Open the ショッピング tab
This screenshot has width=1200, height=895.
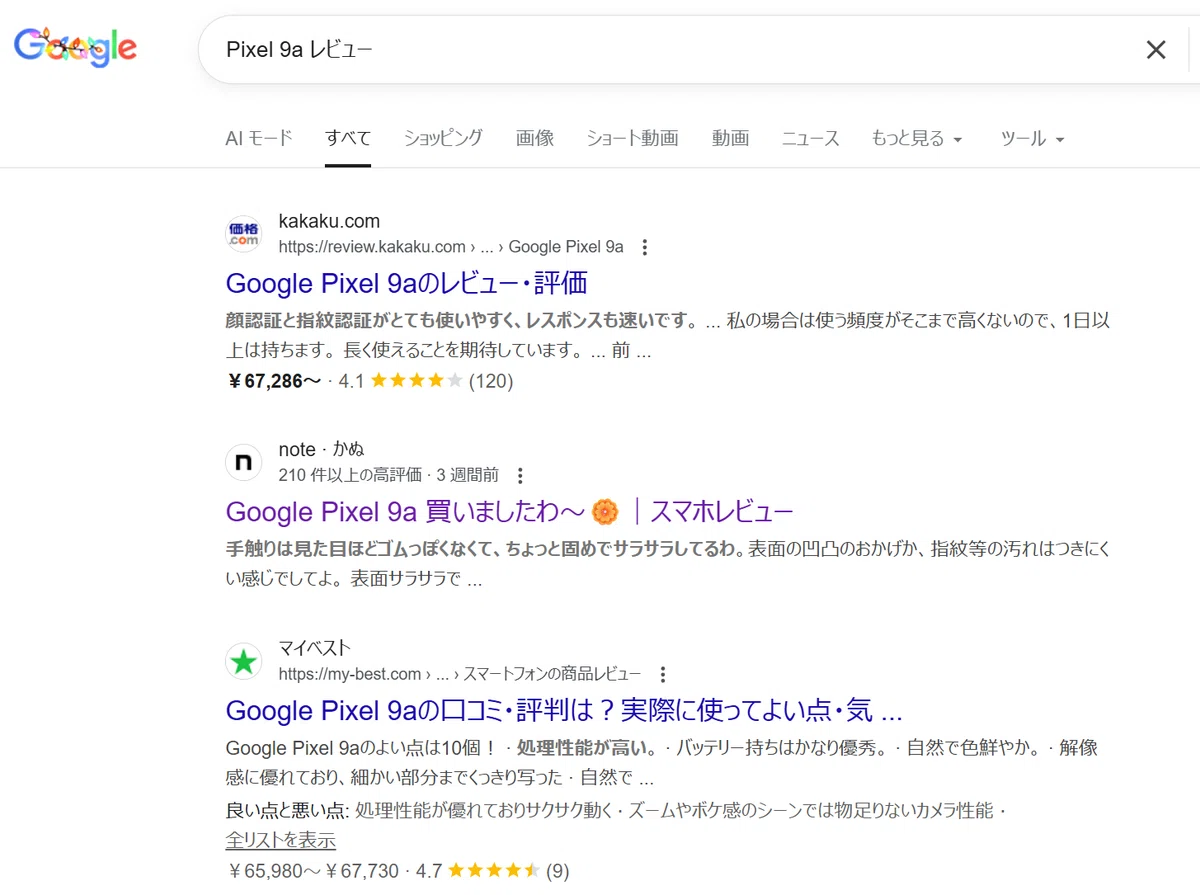tap(443, 138)
